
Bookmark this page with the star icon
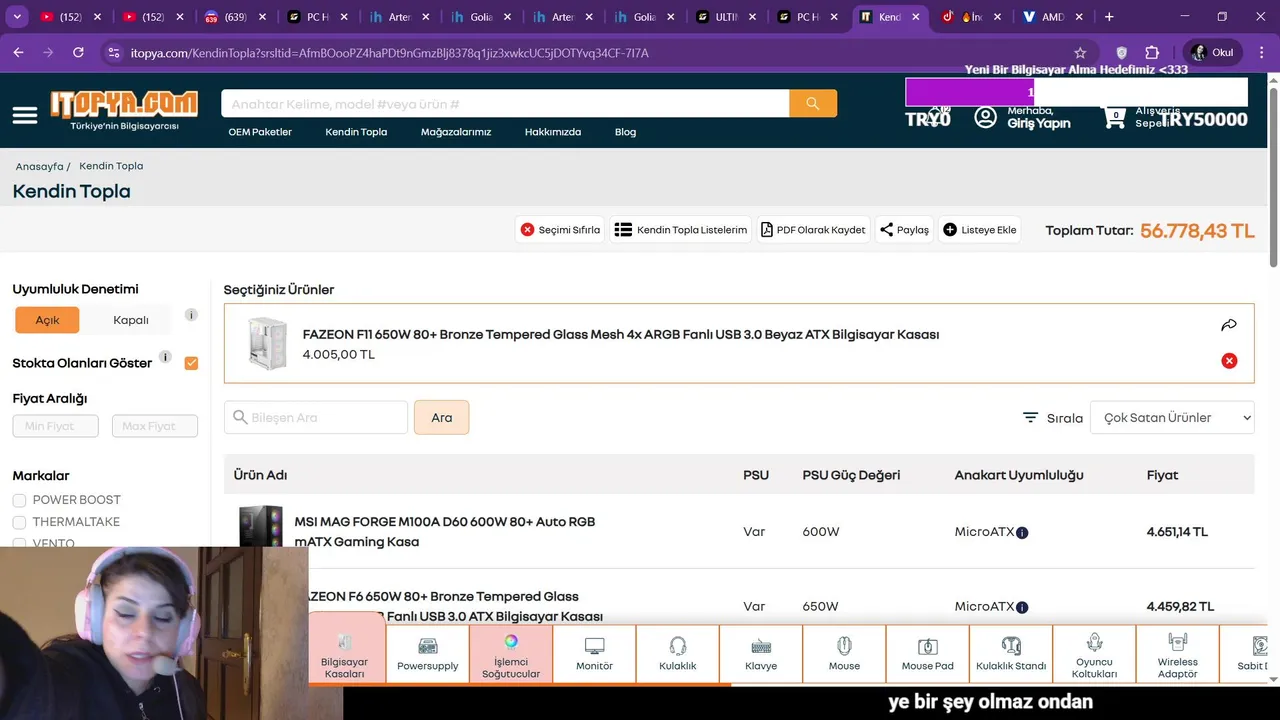click(1080, 53)
